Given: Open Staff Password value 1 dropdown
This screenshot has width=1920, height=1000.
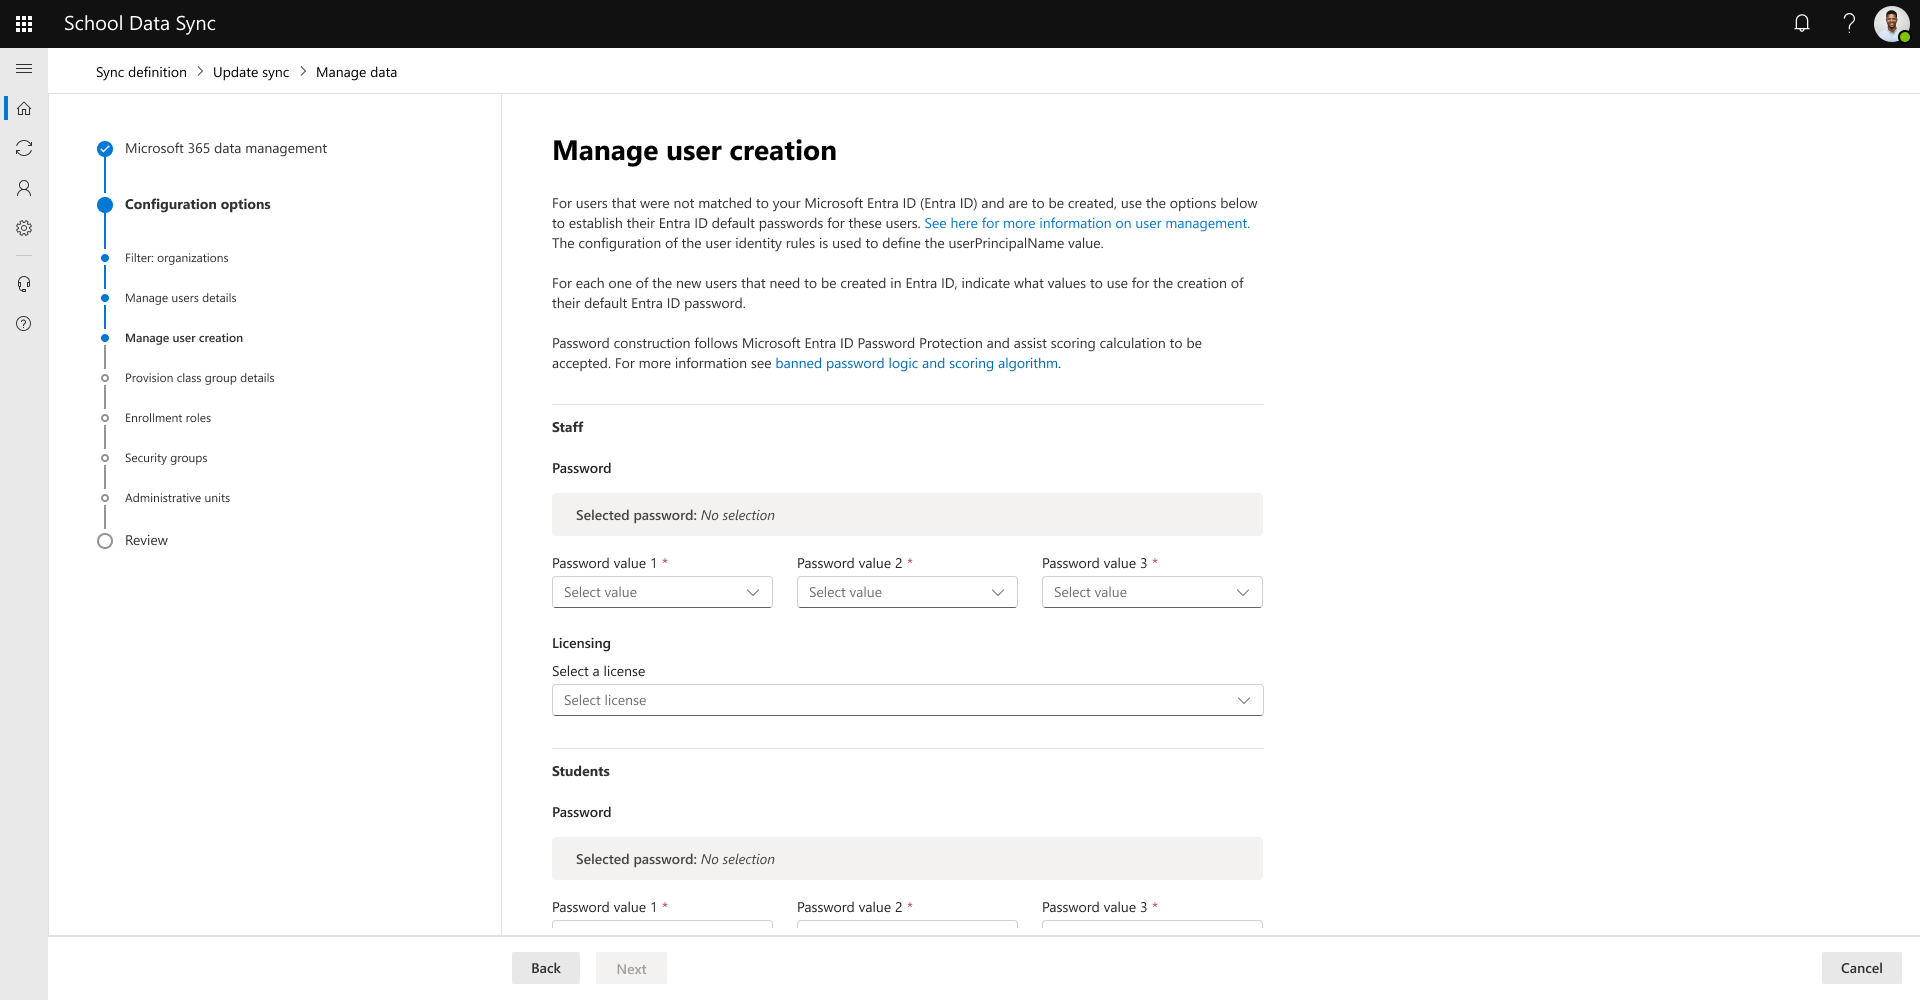Looking at the screenshot, I should (662, 592).
